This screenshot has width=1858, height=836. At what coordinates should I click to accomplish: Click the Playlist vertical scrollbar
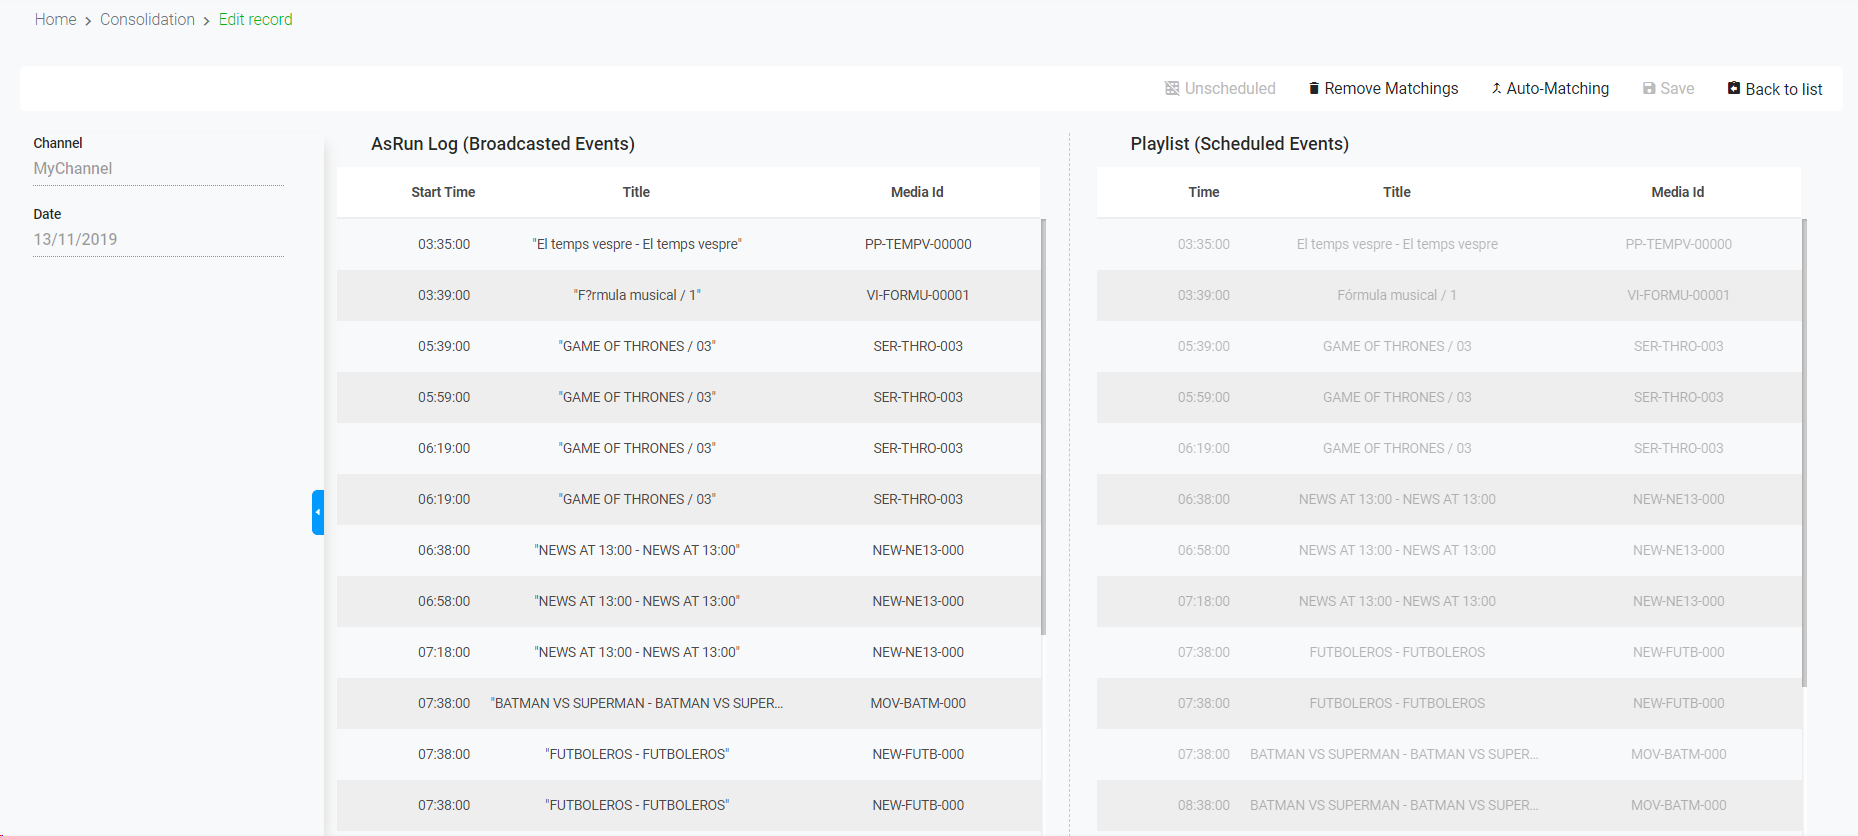click(x=1804, y=452)
